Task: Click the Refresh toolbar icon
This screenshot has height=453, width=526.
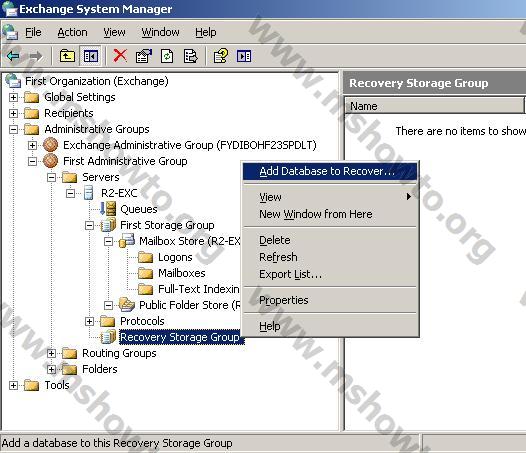Action: [167, 56]
